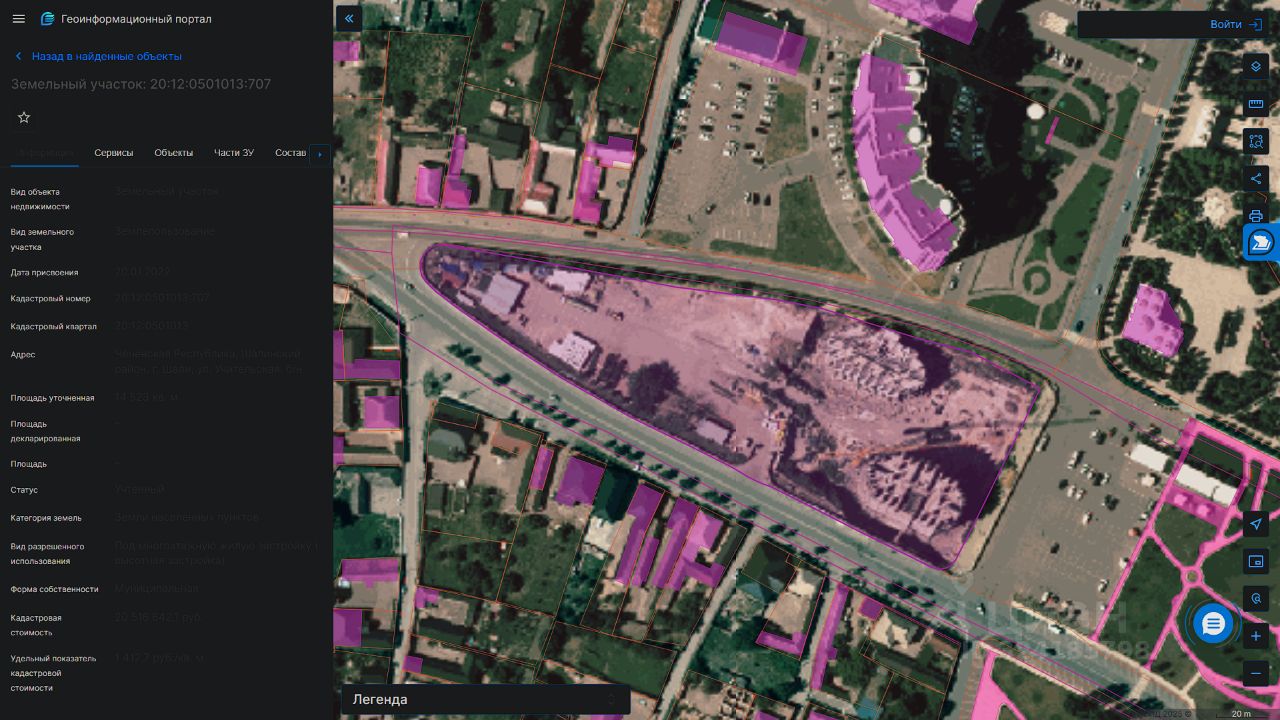Click the Площадь декларированная label
The image size is (1280, 720).
[46, 431]
